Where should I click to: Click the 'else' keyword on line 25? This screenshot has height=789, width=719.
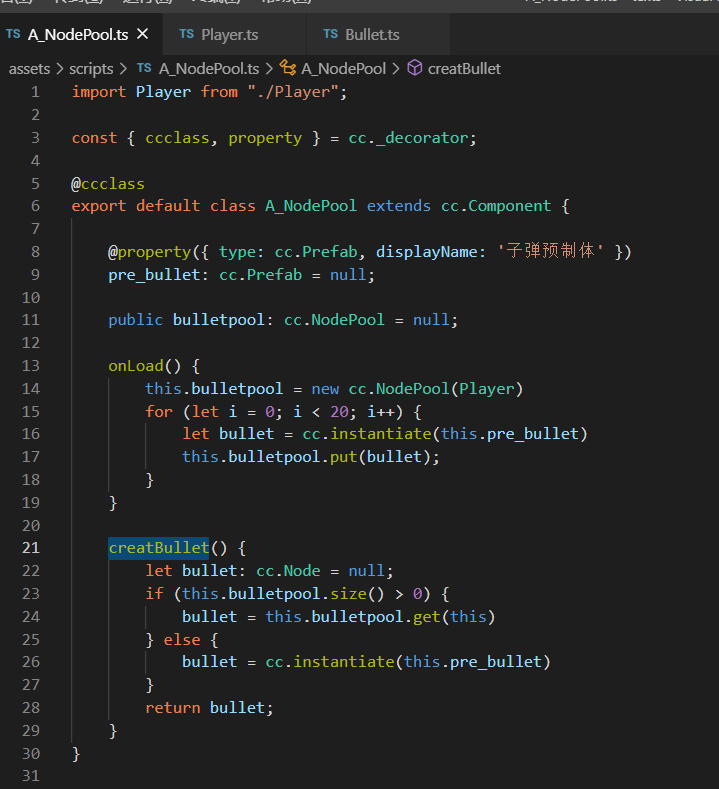click(182, 640)
